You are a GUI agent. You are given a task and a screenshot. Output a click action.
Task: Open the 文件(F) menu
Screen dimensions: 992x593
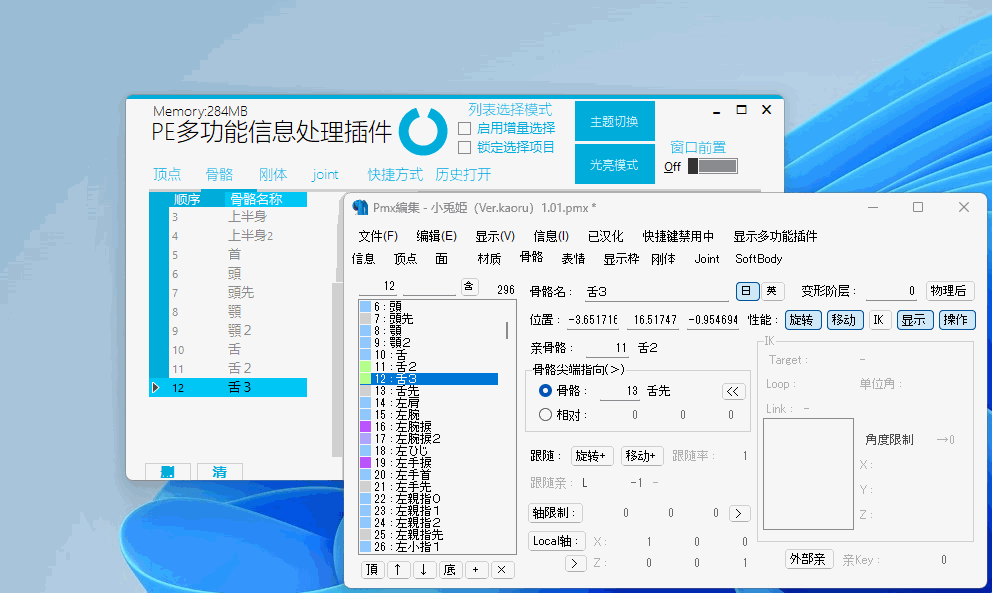(378, 236)
